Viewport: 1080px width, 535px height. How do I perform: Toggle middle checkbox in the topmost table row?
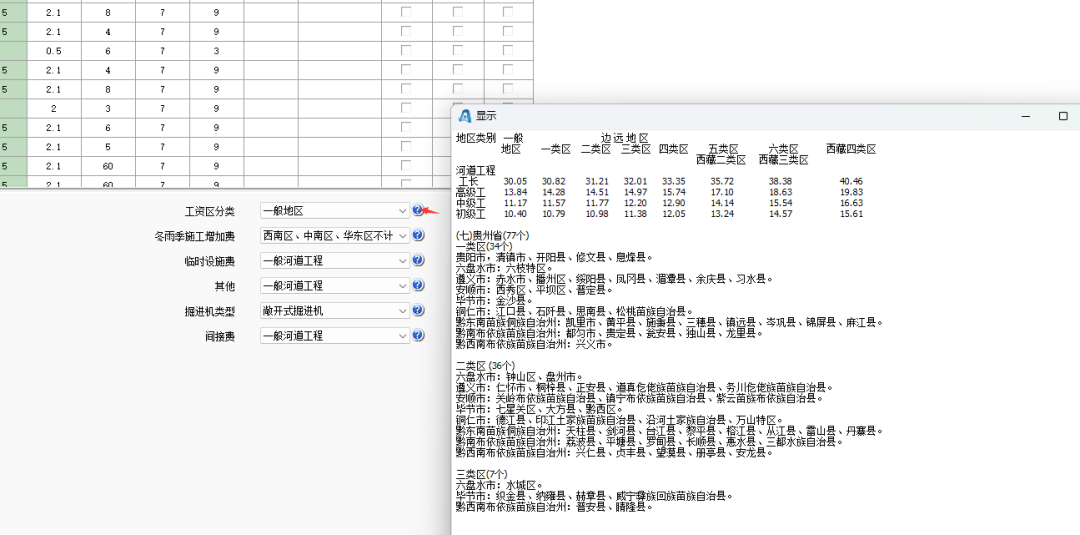[x=457, y=12]
